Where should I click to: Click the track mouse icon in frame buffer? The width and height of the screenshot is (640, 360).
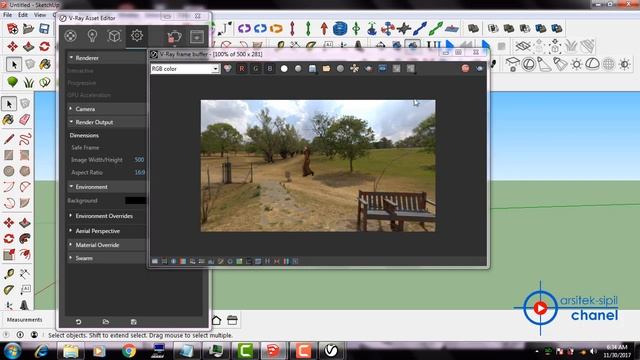[354, 69]
